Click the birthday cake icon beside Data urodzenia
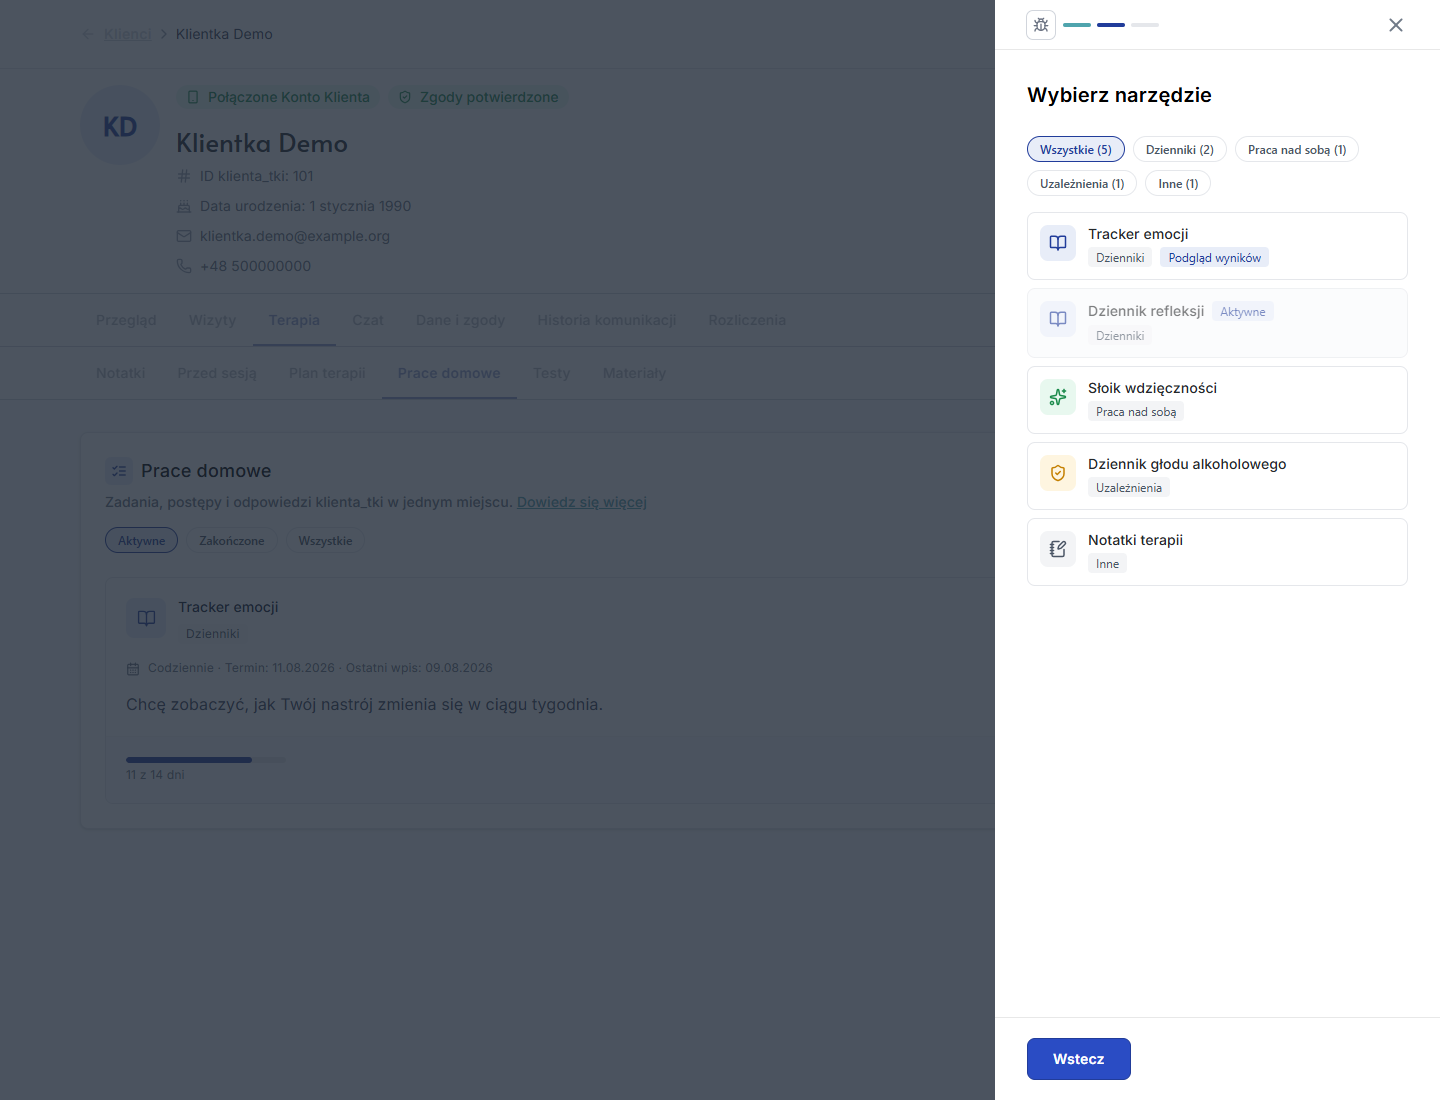This screenshot has height=1100, width=1440. point(184,206)
